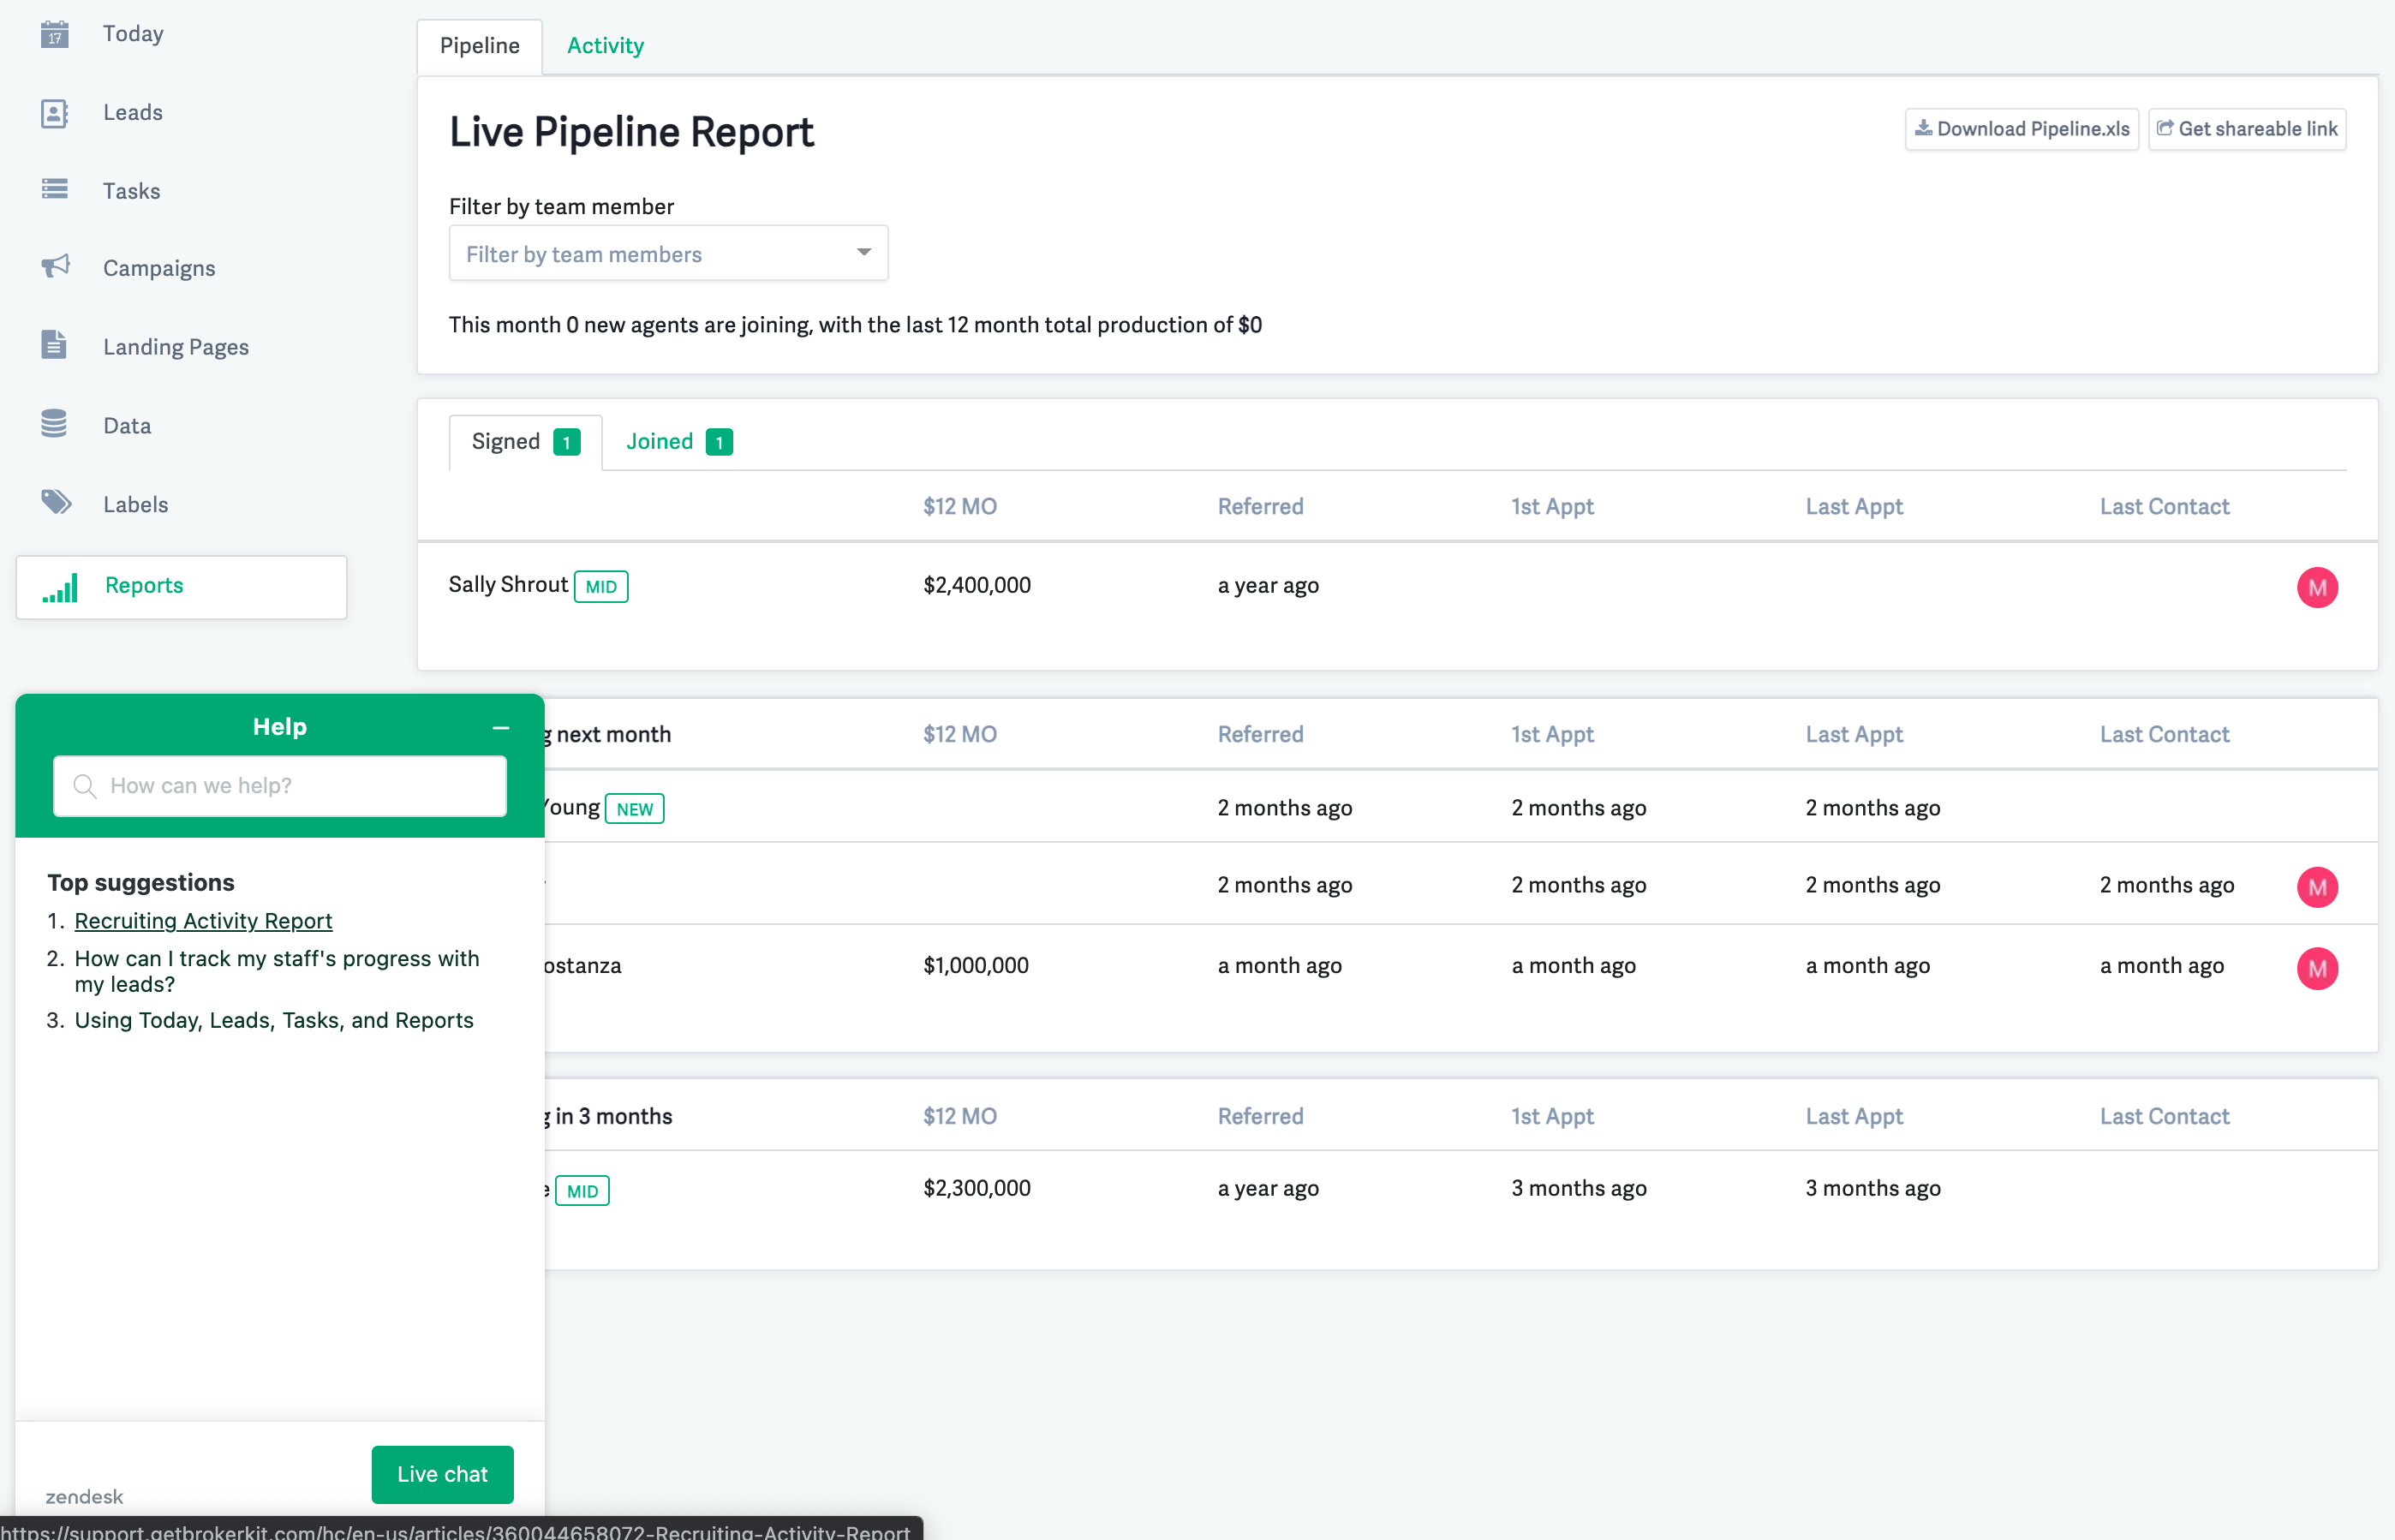Click the NEW badge next to Young
The width and height of the screenshot is (2395, 1540).
coord(634,809)
